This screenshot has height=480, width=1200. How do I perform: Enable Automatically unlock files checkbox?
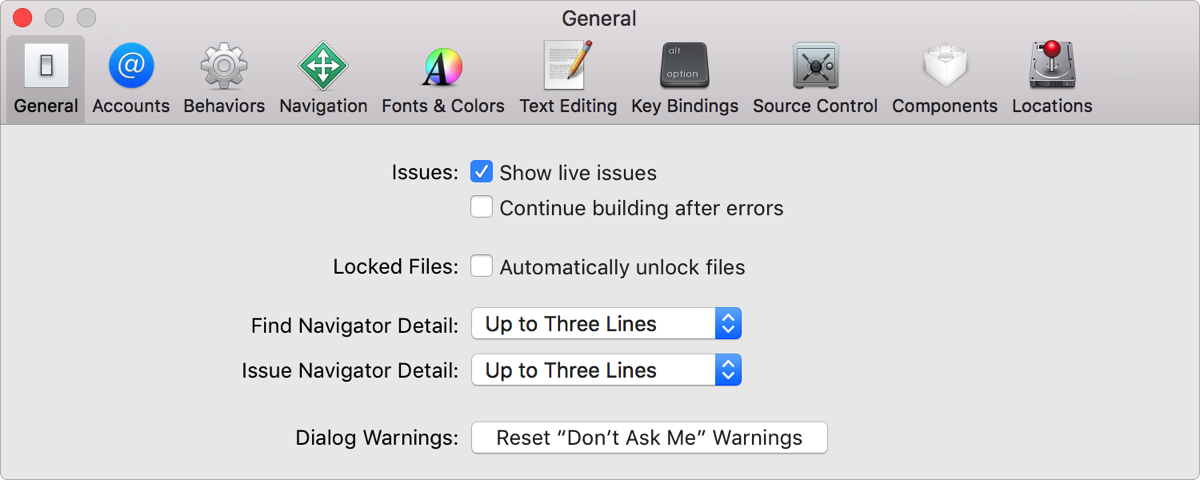pyautogui.click(x=482, y=267)
